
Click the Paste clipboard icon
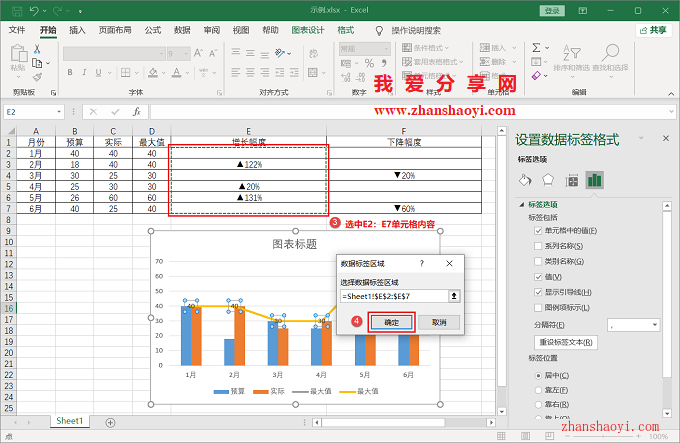point(18,53)
